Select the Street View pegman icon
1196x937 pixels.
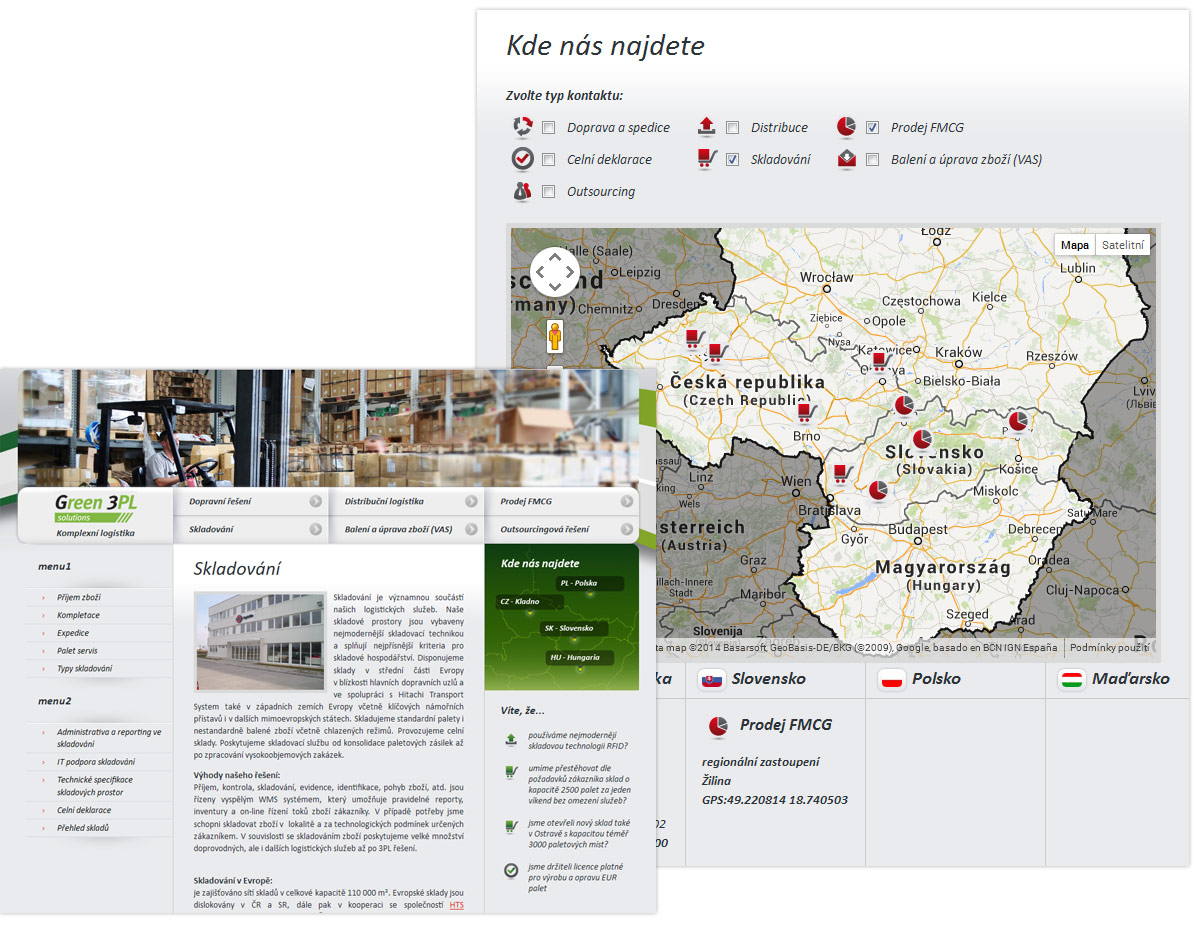[x=555, y=336]
